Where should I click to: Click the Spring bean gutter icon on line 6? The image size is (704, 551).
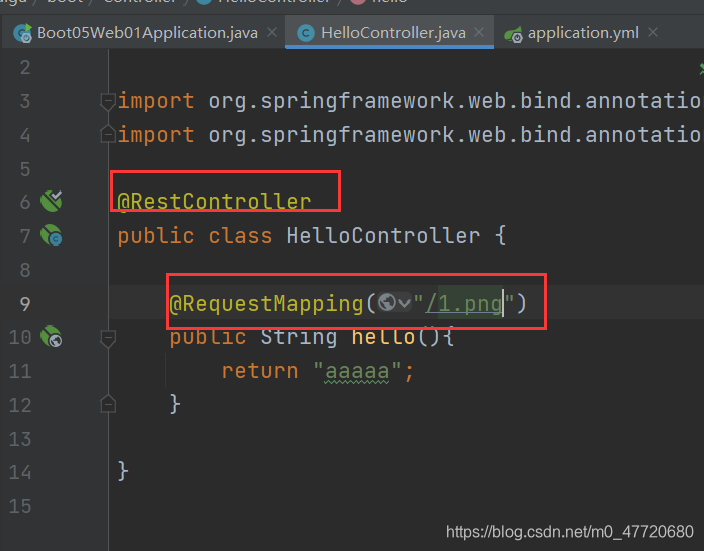(x=51, y=201)
